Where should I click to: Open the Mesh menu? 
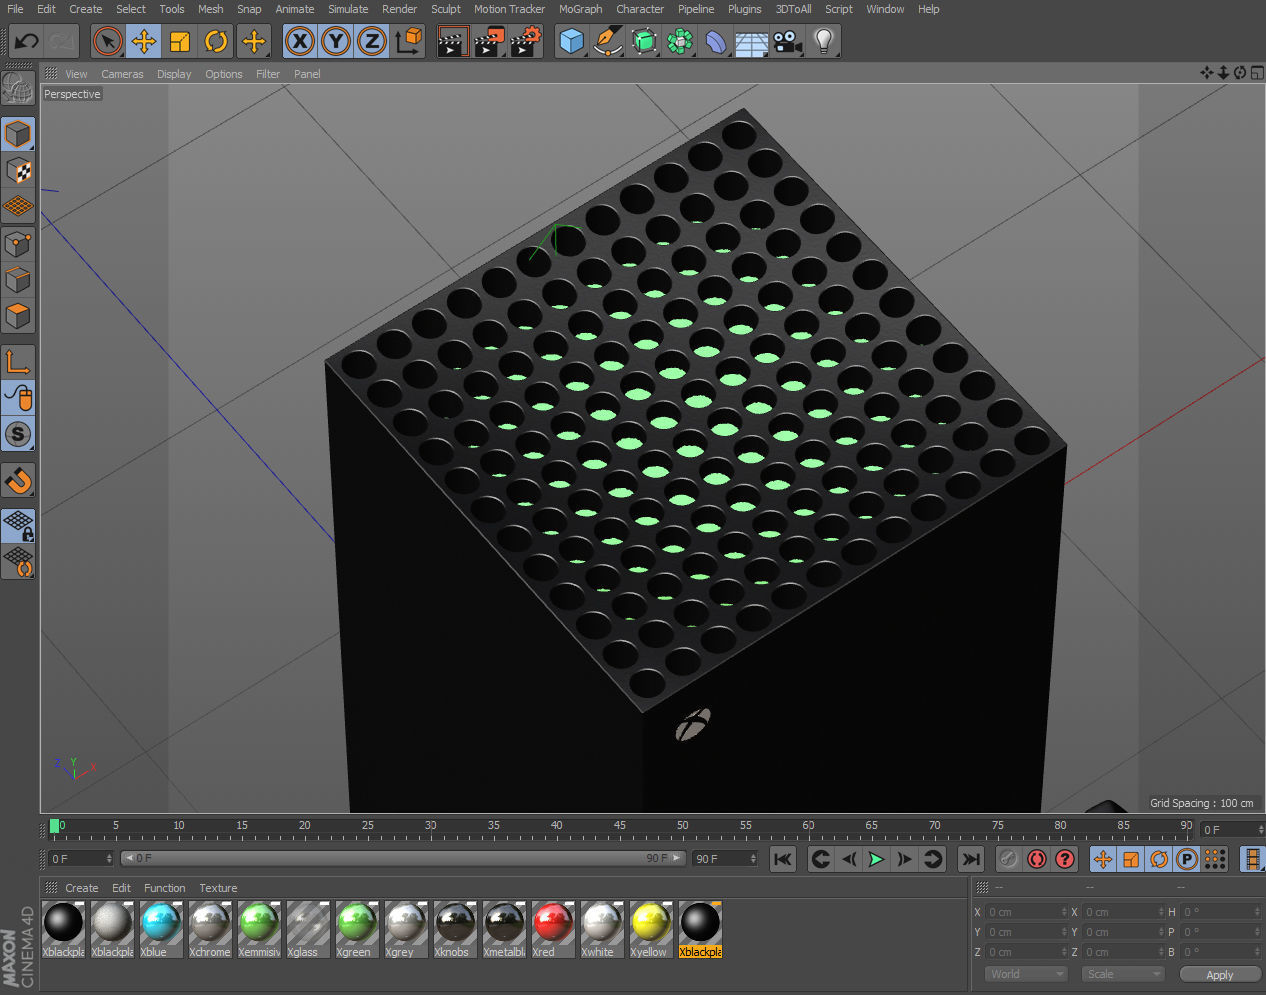210,9
